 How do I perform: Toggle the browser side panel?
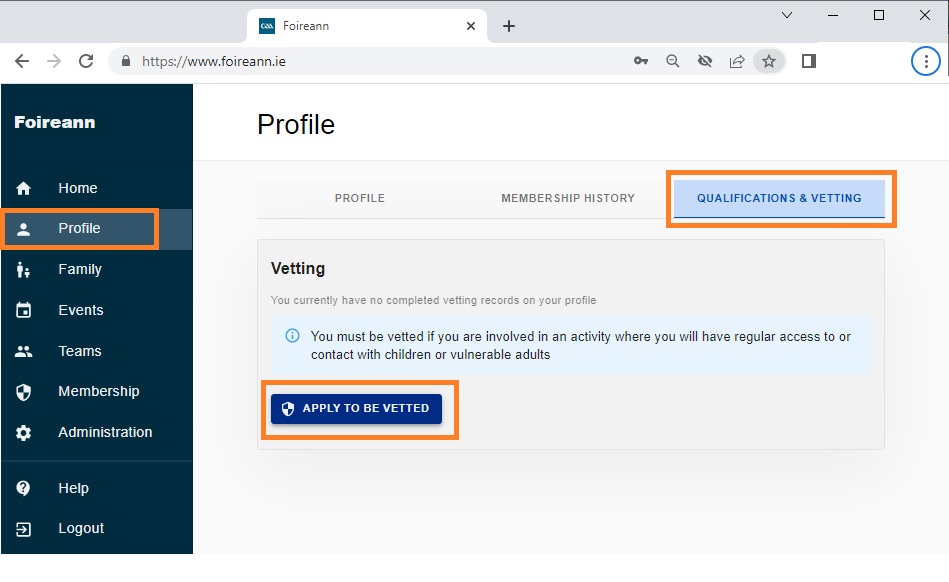[809, 61]
